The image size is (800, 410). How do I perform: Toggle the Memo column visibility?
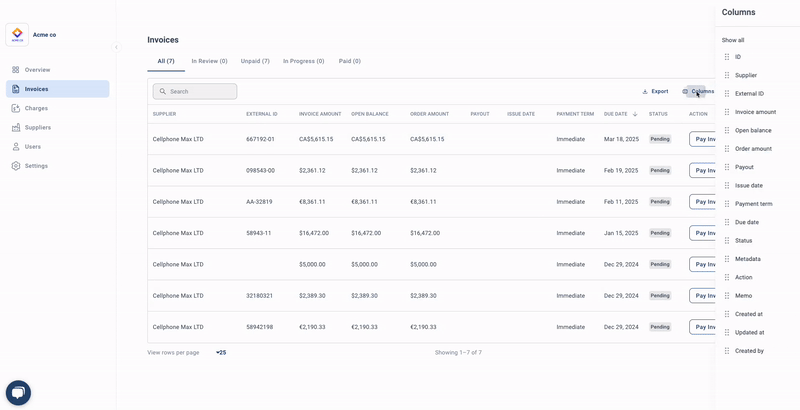coord(743,296)
